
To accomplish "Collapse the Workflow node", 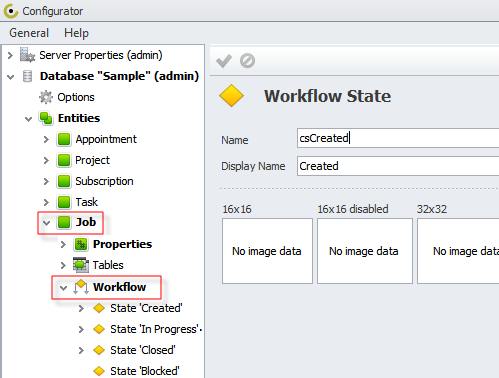I will tap(63, 287).
